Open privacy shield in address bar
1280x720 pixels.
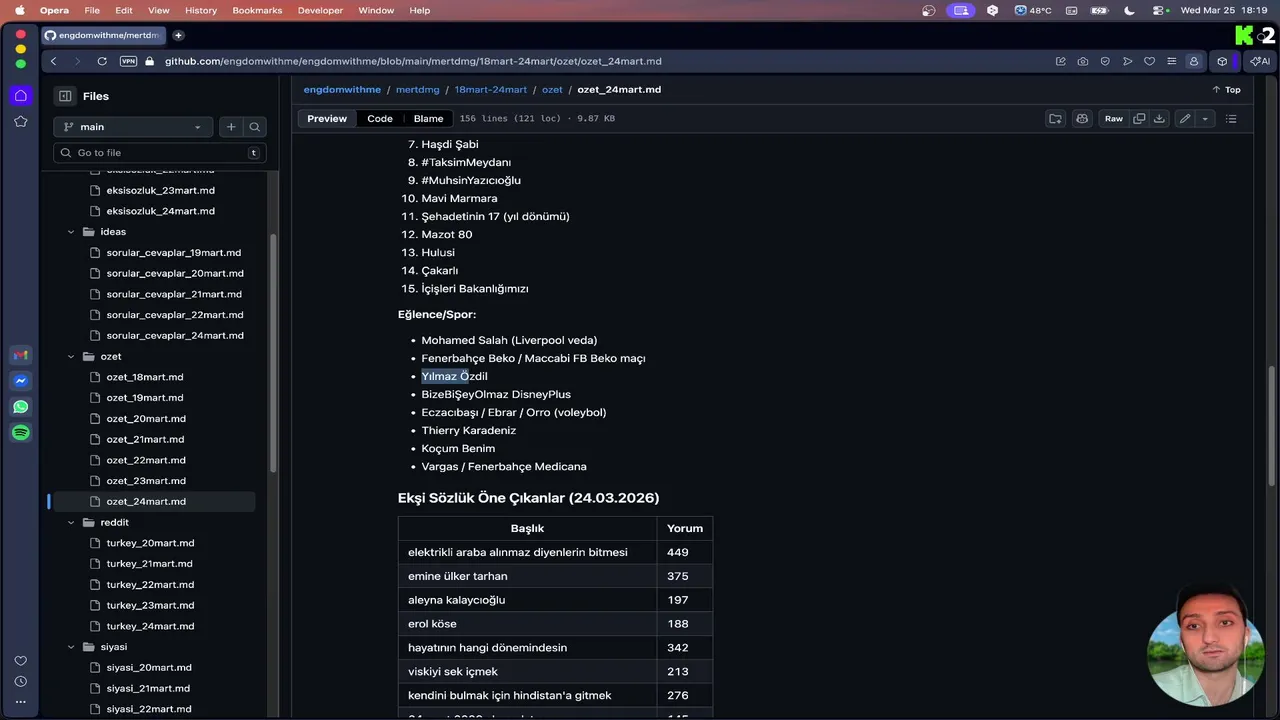point(1105,61)
